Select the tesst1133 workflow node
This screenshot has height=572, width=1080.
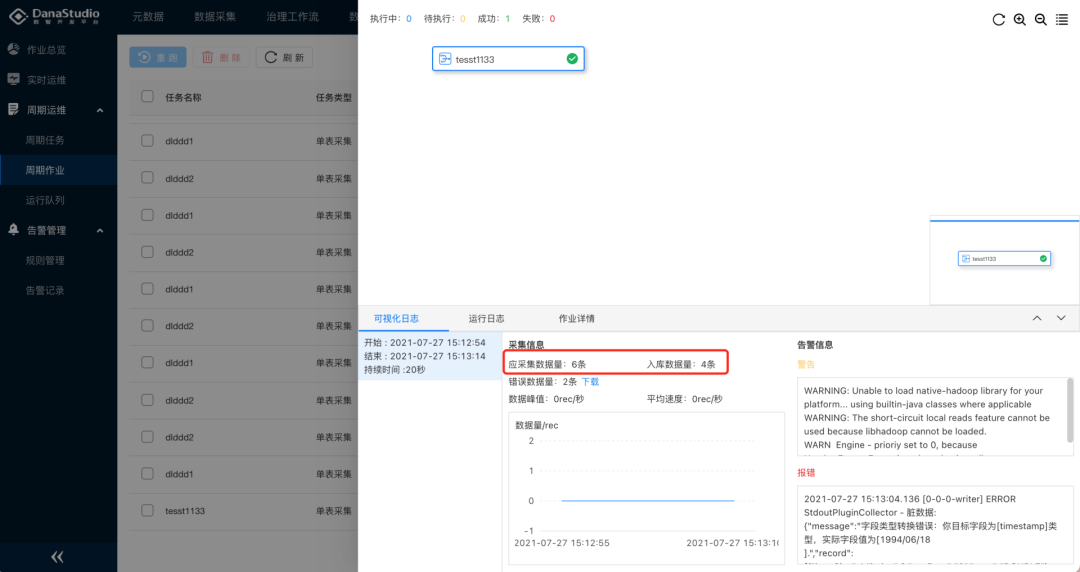click(x=508, y=59)
